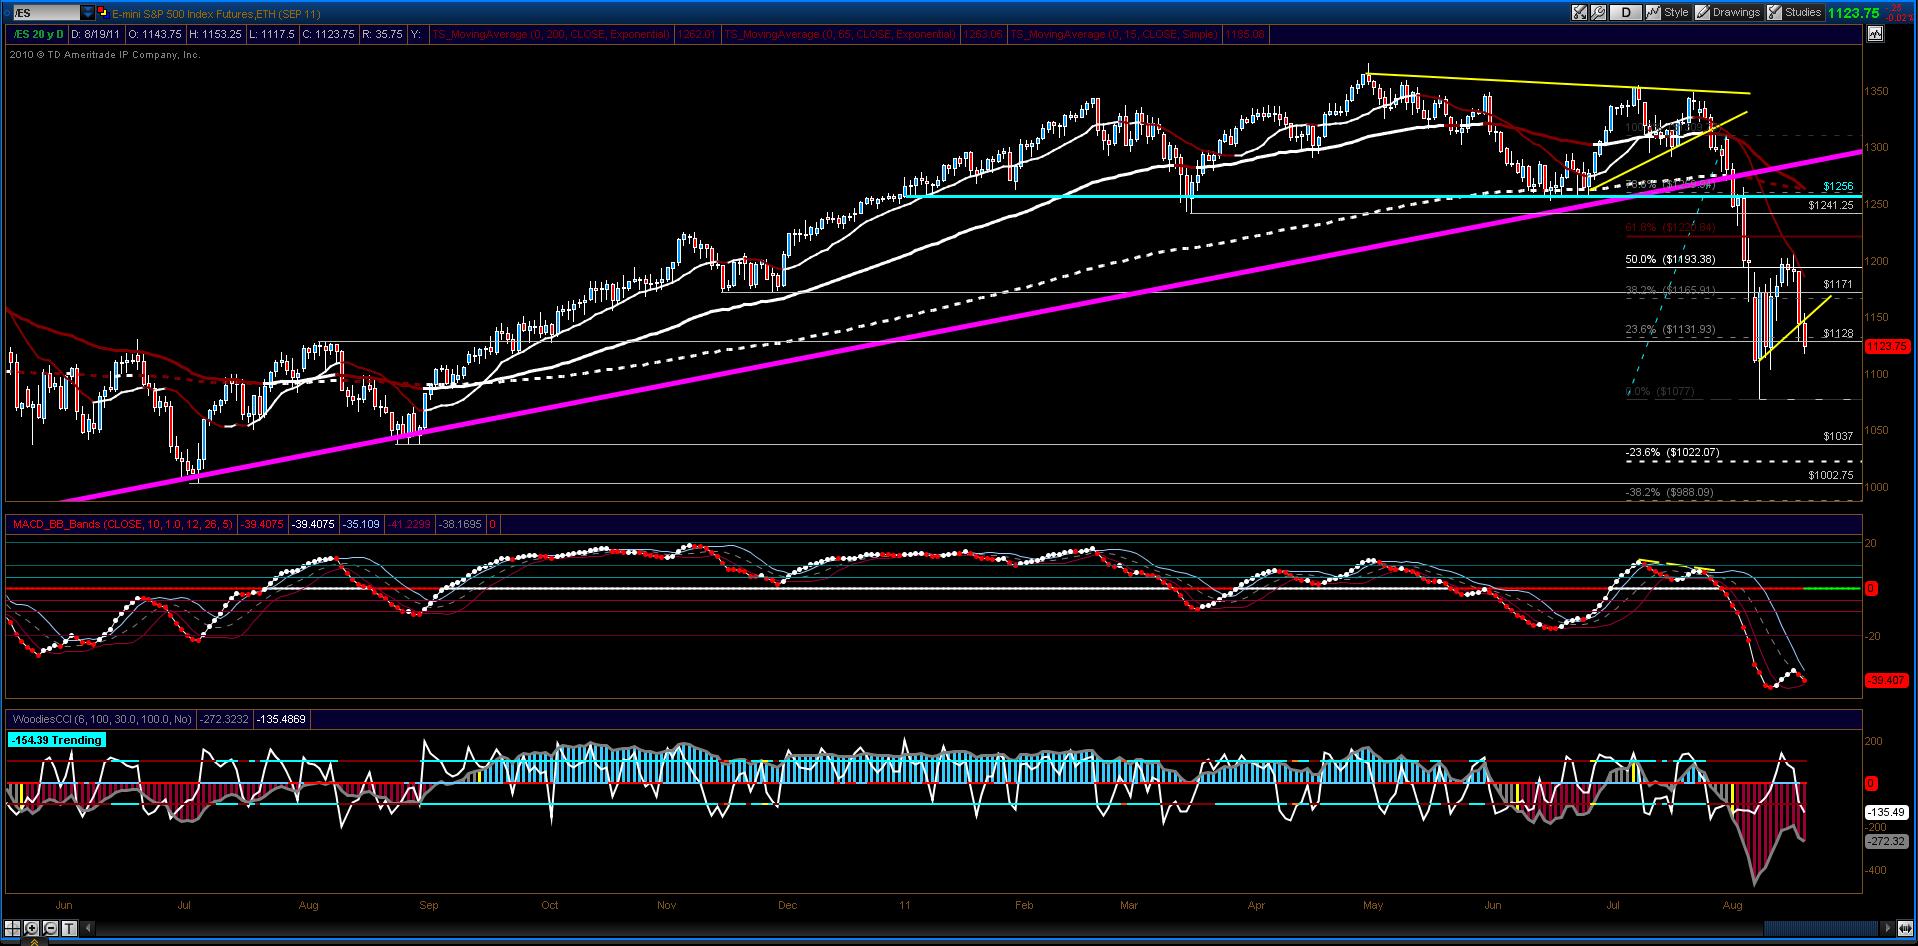This screenshot has width=1918, height=946.
Task: Select the '-38.2% ($988.09)' Fibonacci label
Action: 1669,493
